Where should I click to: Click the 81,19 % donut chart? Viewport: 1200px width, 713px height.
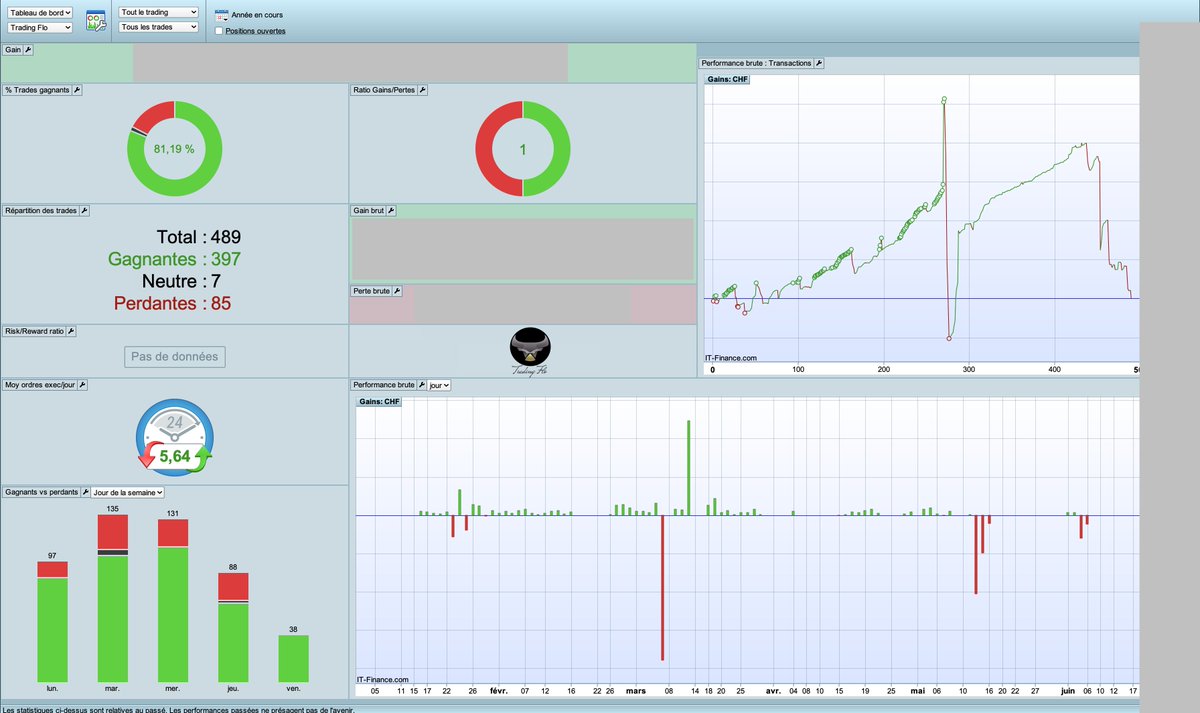click(174, 148)
